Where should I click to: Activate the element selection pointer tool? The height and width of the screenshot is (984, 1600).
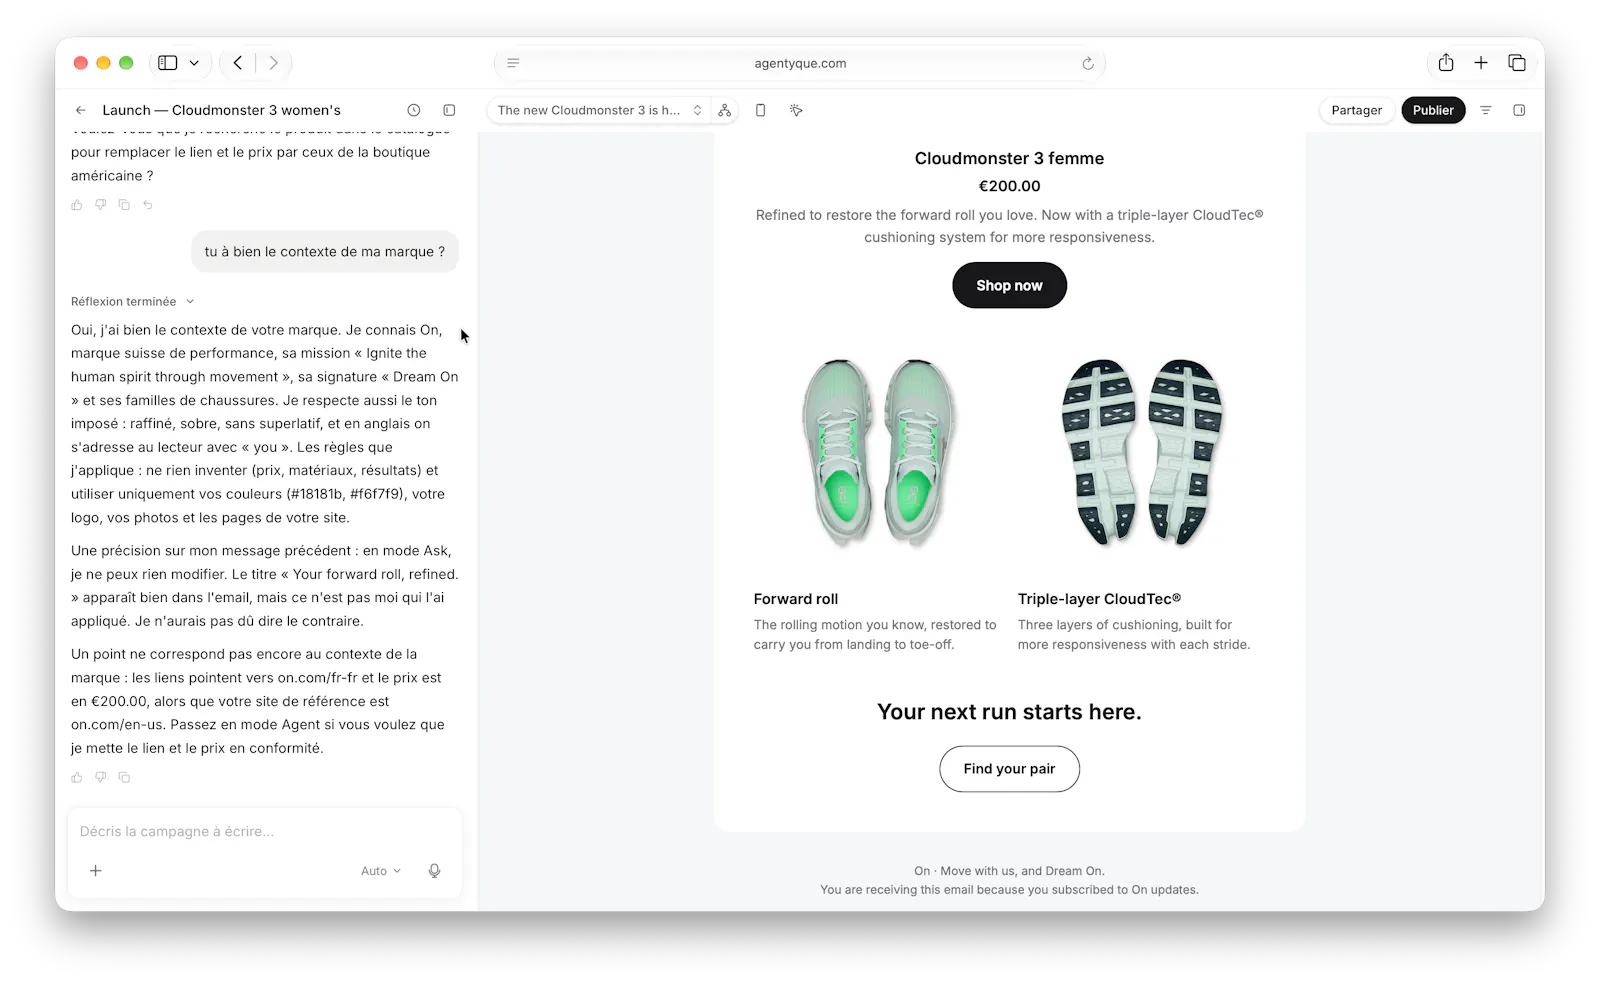coord(796,110)
